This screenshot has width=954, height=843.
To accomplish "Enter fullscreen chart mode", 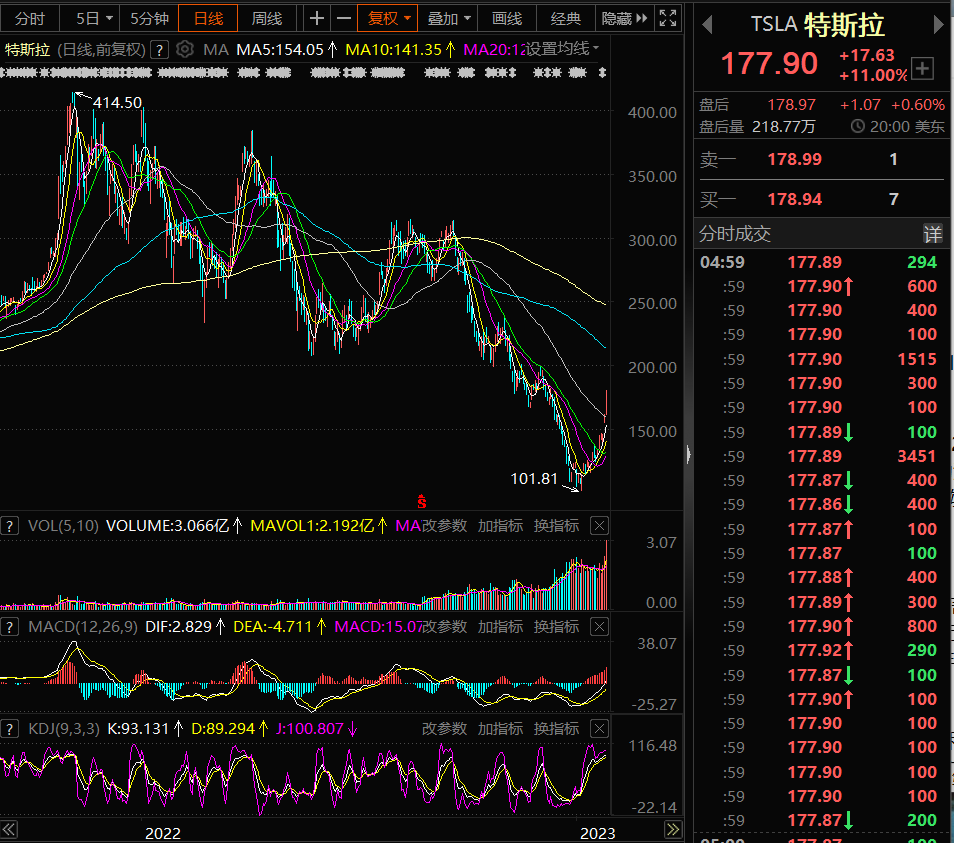I will [667, 18].
